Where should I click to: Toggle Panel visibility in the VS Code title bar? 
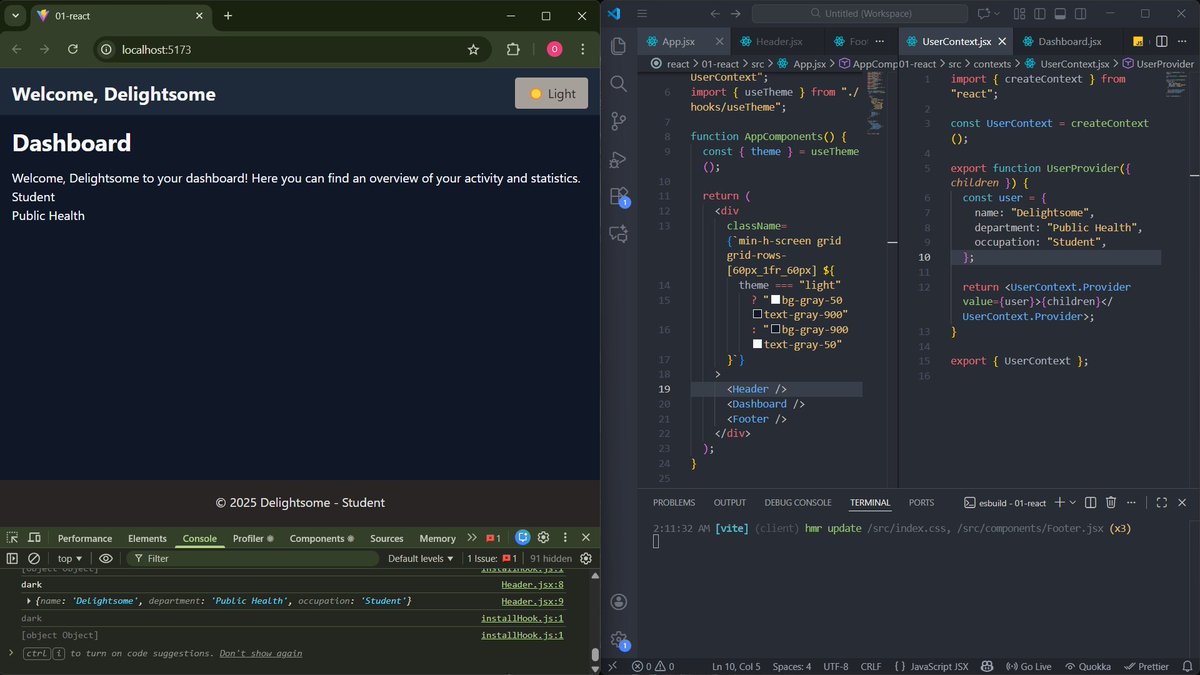click(x=1062, y=14)
